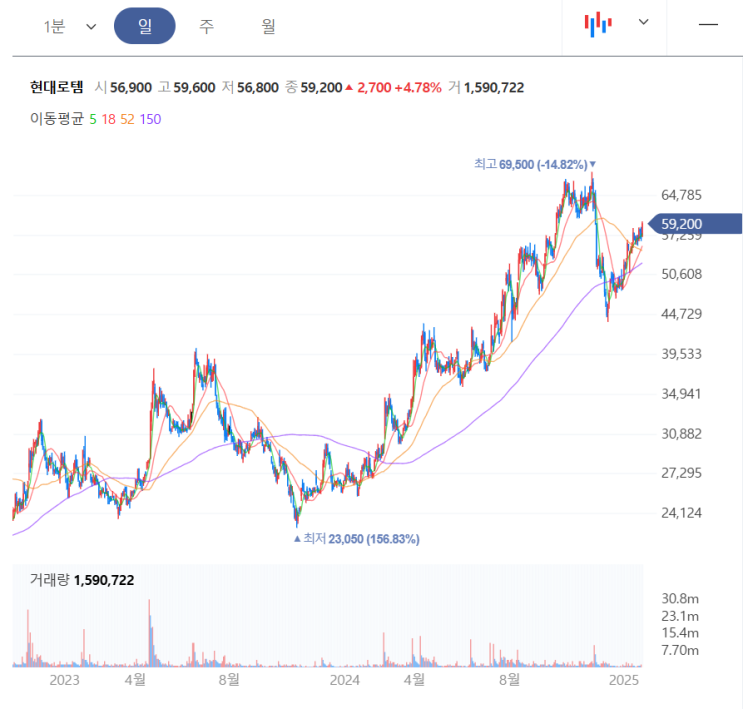Select the 일 (daily) chart tab

click(x=145, y=26)
